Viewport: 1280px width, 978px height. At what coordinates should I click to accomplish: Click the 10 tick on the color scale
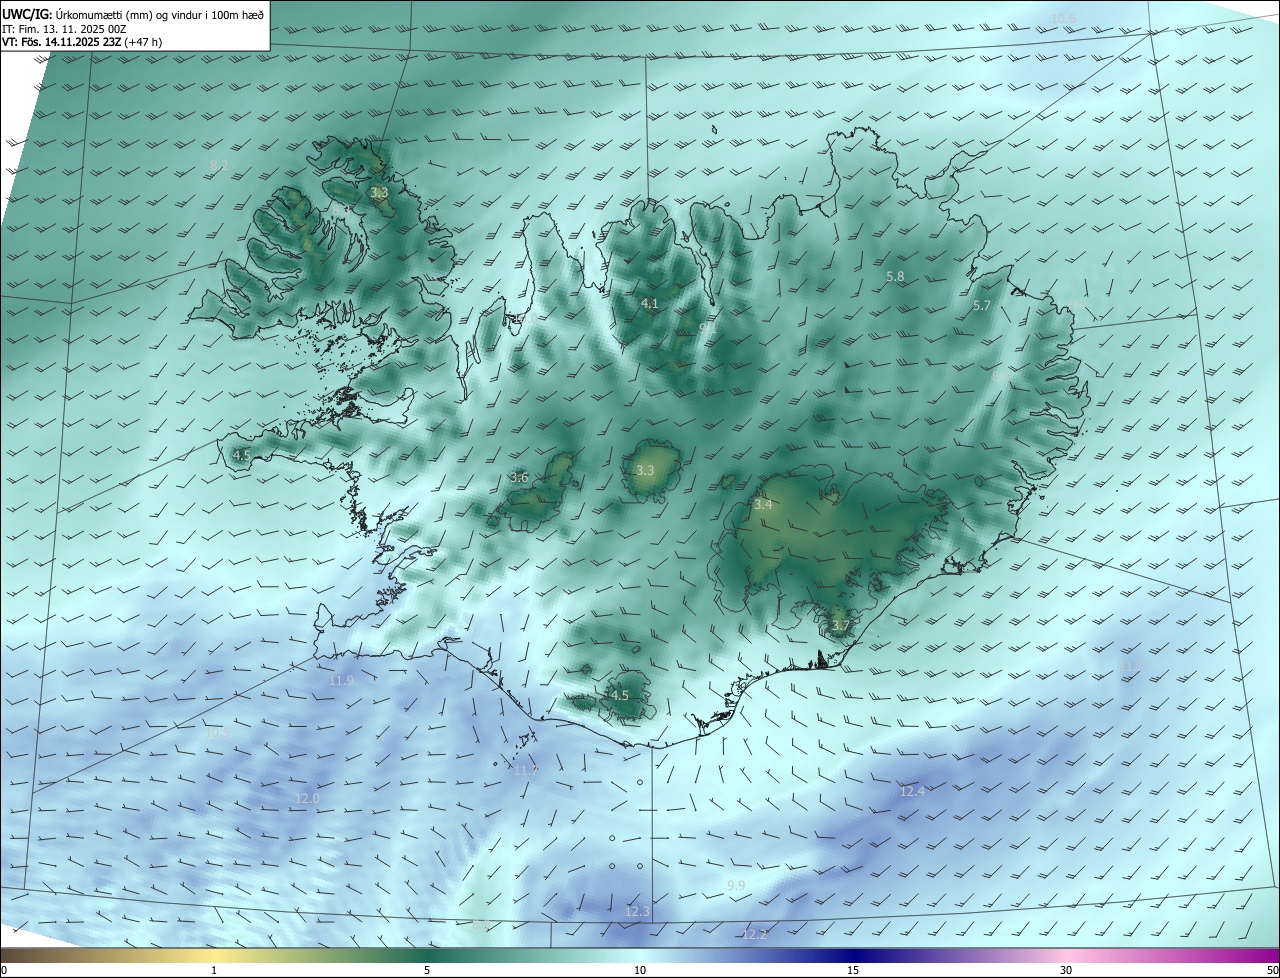(x=640, y=970)
